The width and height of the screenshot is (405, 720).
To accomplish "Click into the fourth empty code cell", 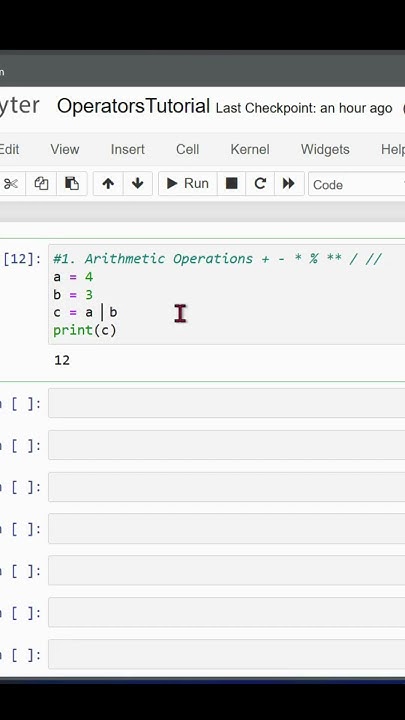I will point(226,529).
